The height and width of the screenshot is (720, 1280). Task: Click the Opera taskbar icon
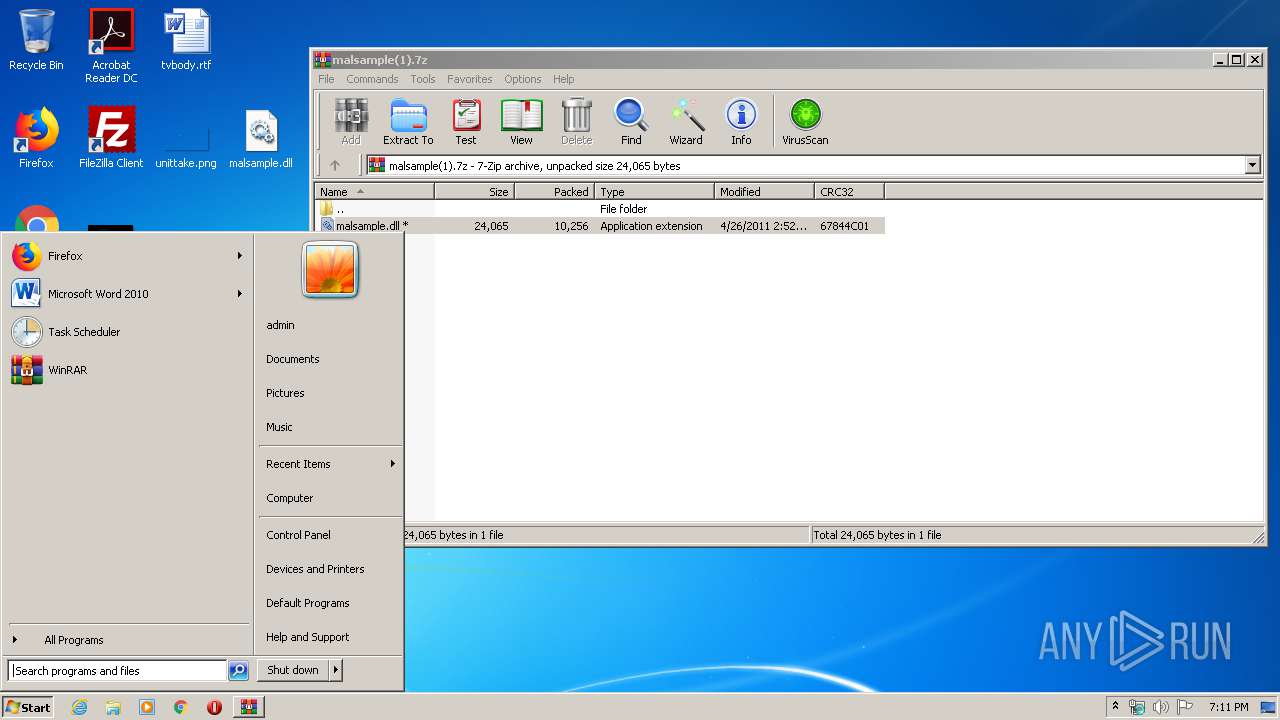tap(214, 707)
